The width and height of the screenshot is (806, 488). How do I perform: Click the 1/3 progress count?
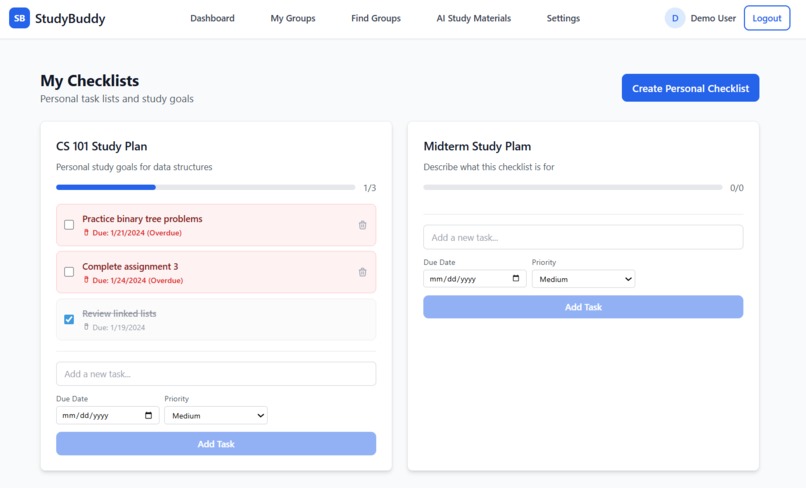370,188
